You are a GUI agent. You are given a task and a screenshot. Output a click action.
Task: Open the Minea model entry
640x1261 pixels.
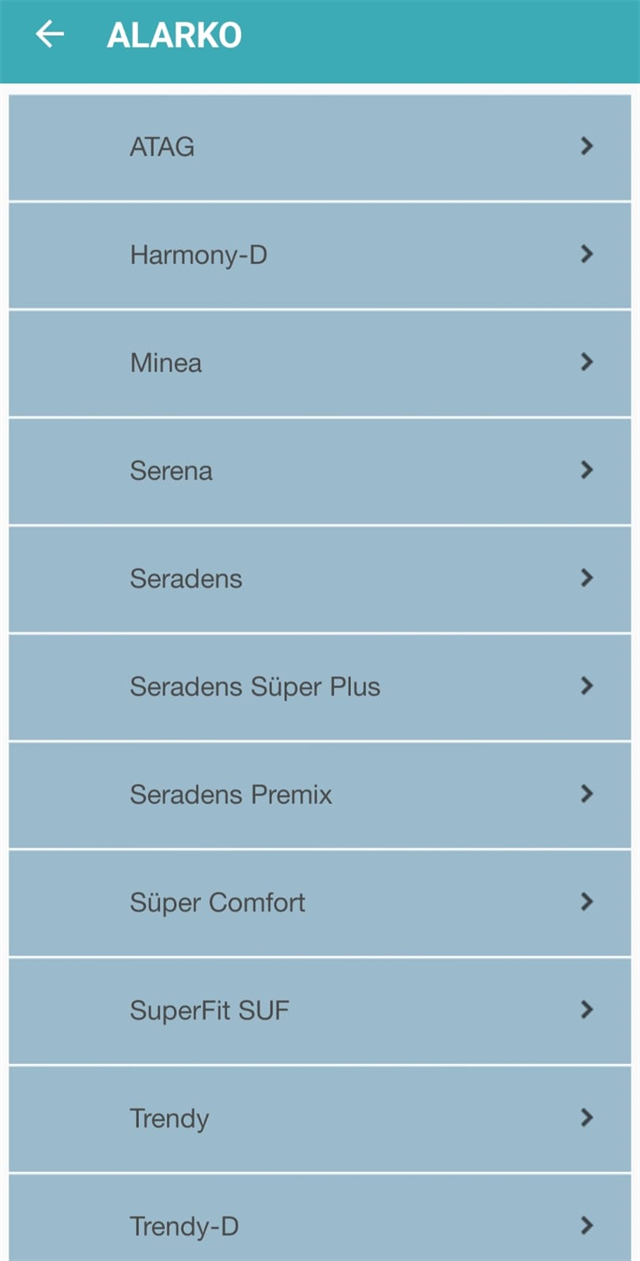(x=320, y=363)
